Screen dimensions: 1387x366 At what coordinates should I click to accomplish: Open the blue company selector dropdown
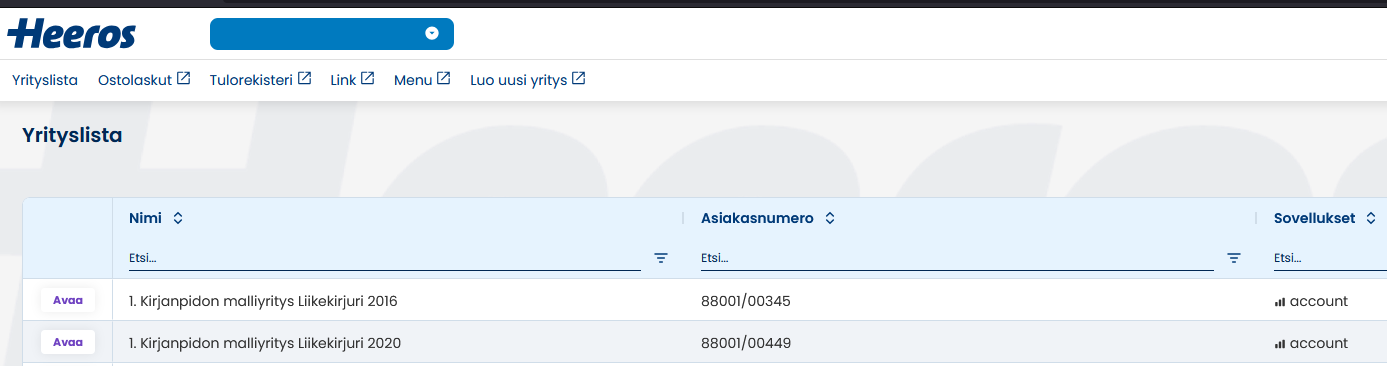coord(332,34)
